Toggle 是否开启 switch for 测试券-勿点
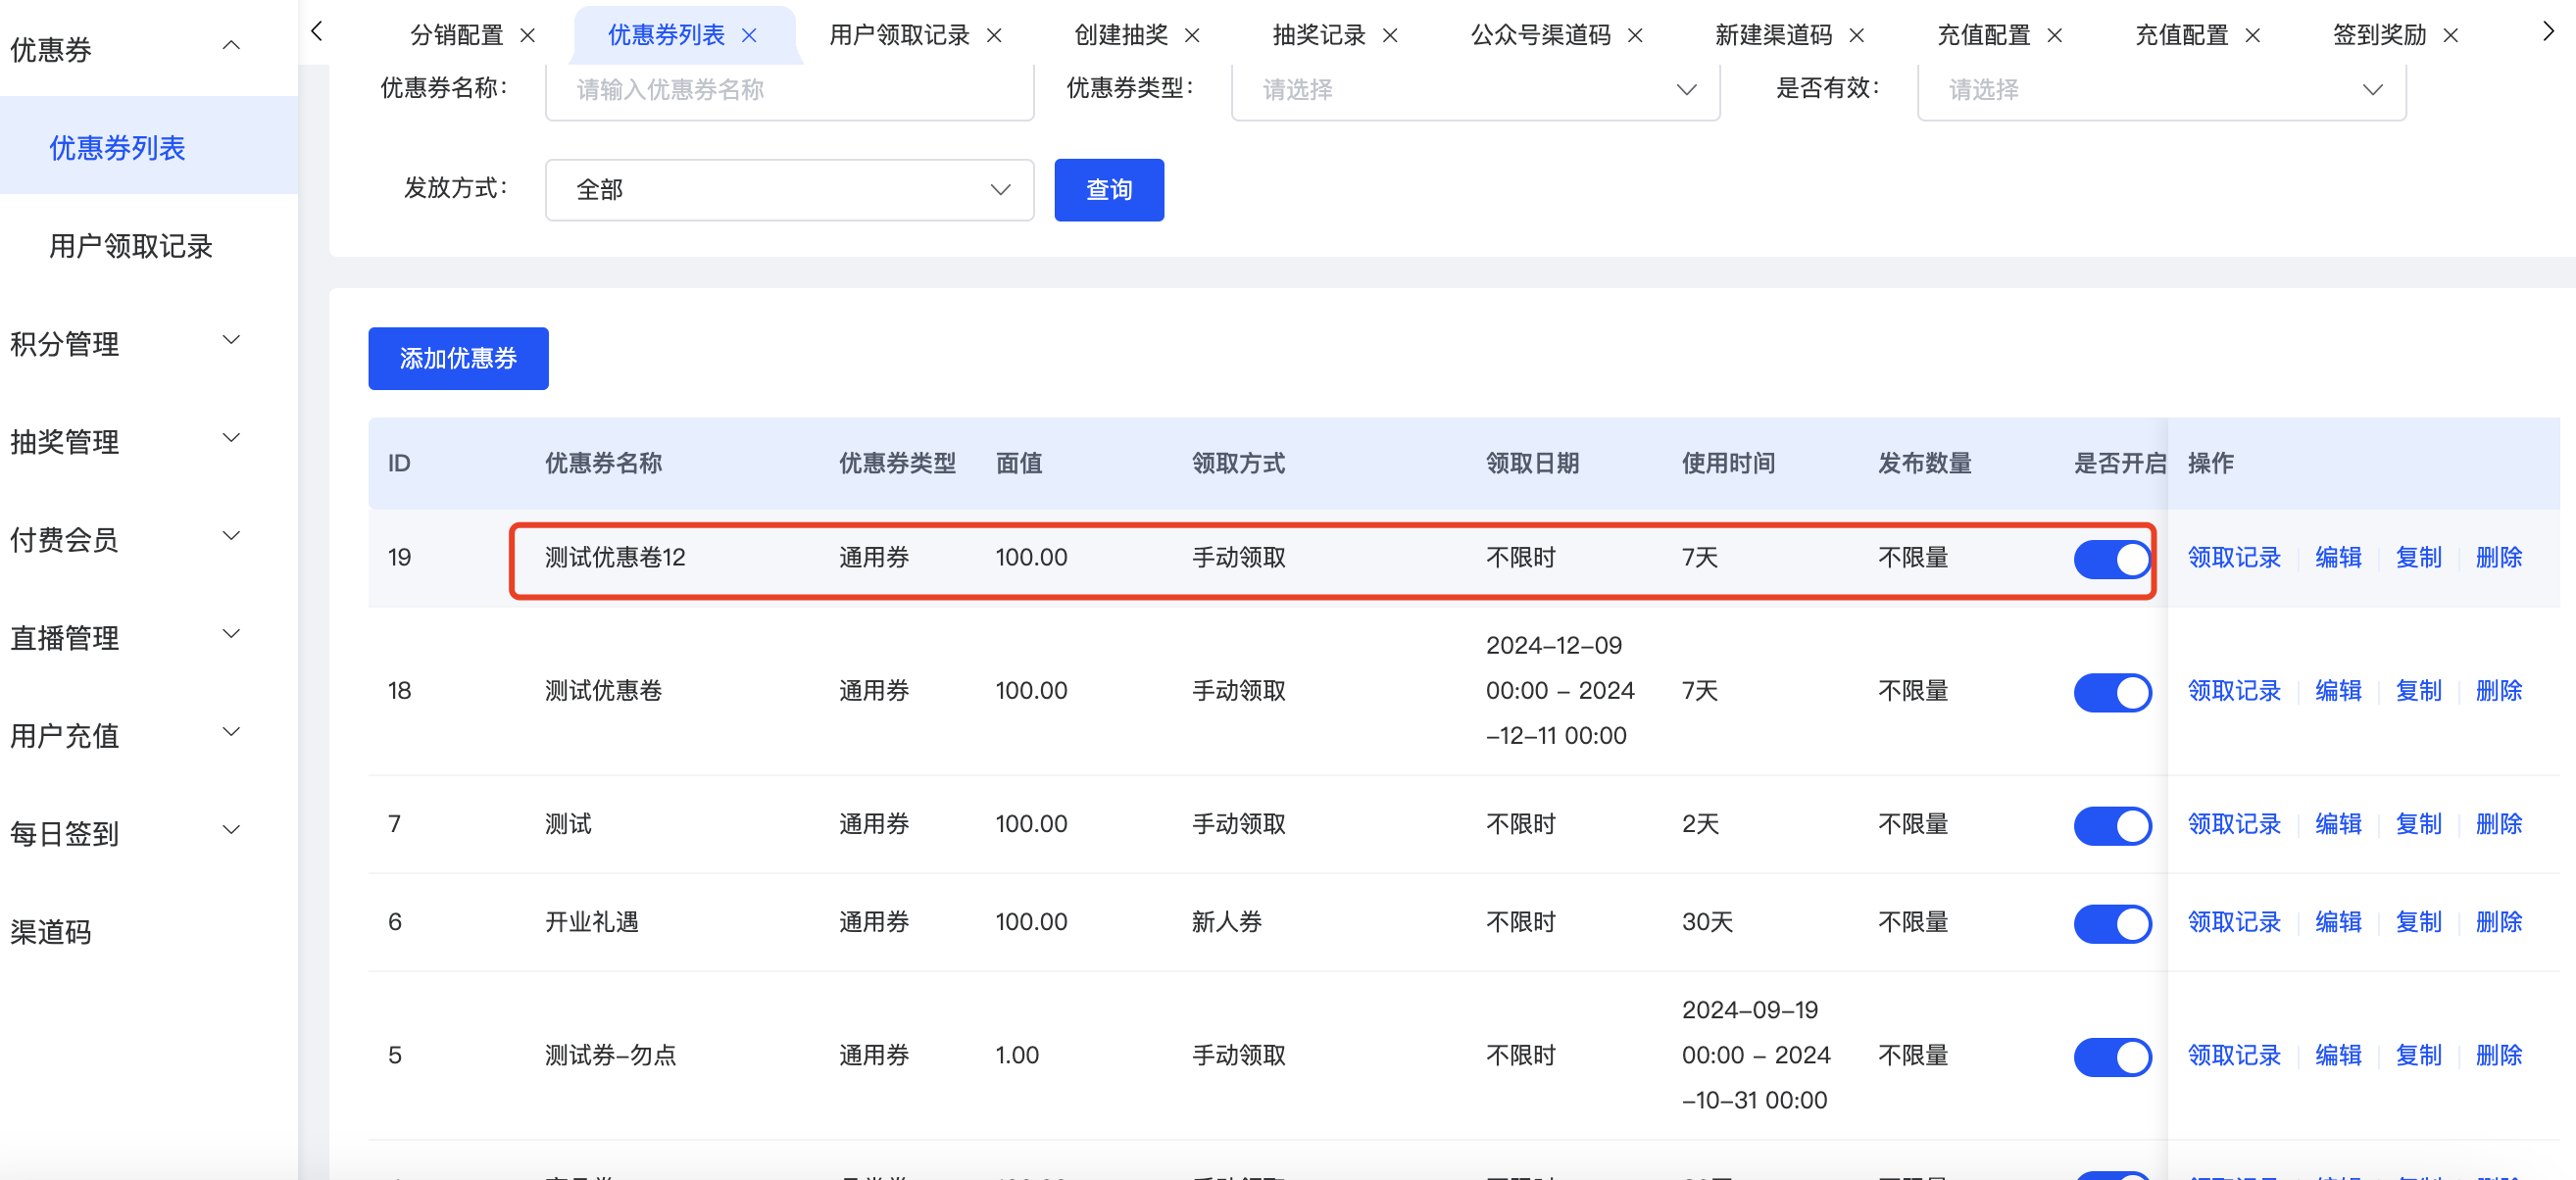 (x=2112, y=1056)
